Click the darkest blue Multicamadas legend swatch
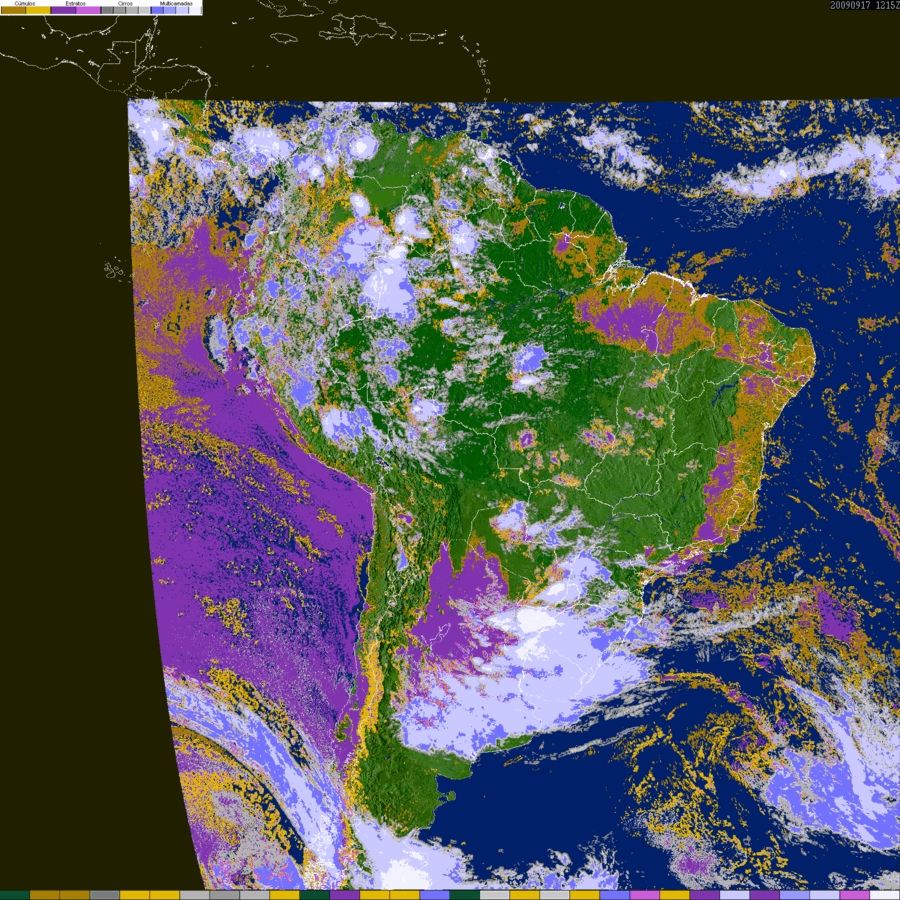Screen dimensions: 900x900 [157, 10]
